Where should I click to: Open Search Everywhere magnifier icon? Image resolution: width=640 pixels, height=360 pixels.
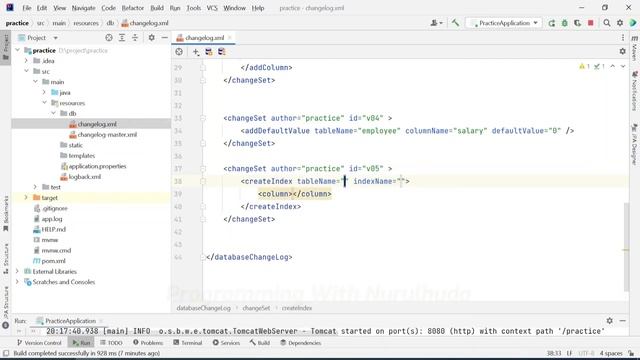[x=607, y=23]
